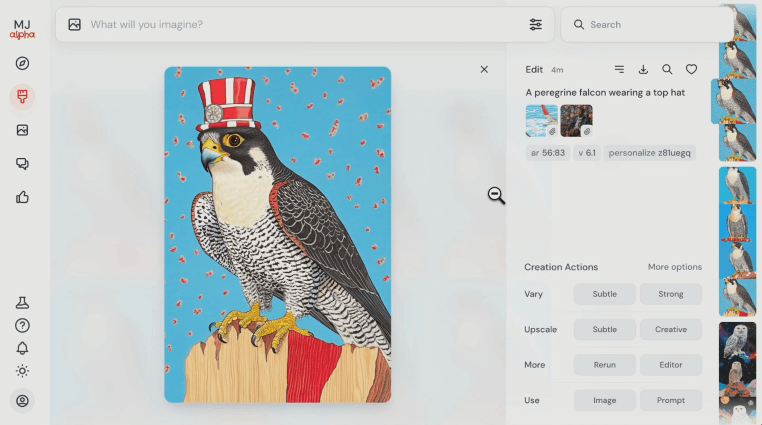Image resolution: width=762 pixels, height=425 pixels.
Task: Open the Organize gallery icon in sidebar
Action: point(22,130)
